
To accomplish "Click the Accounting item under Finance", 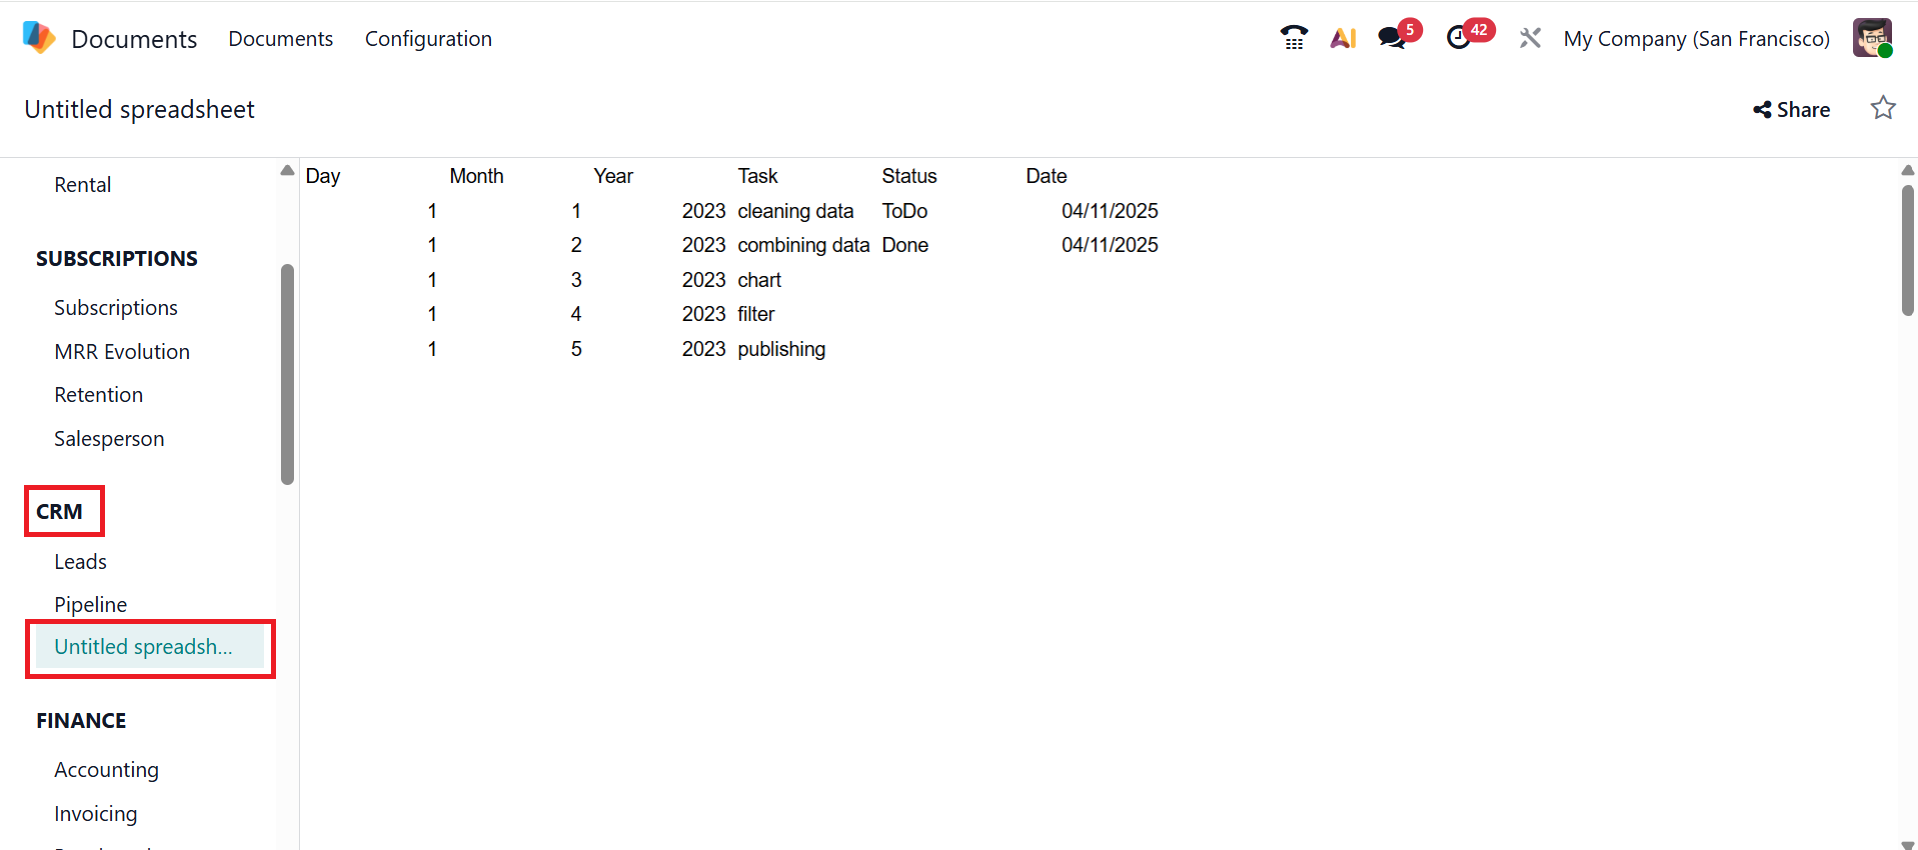I will coord(106,769).
